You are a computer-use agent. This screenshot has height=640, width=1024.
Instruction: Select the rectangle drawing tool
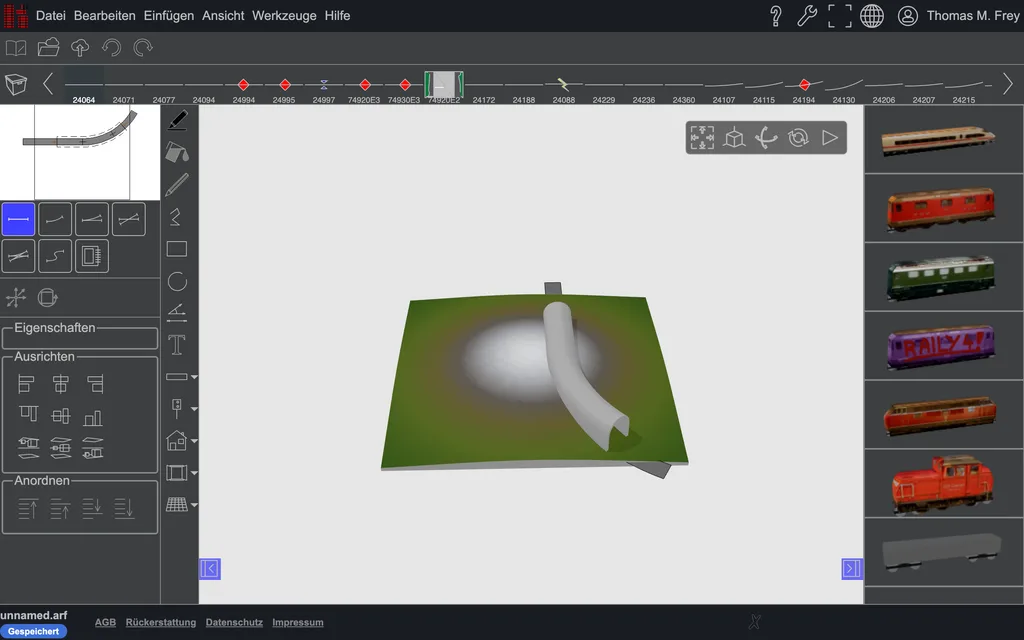(x=177, y=249)
